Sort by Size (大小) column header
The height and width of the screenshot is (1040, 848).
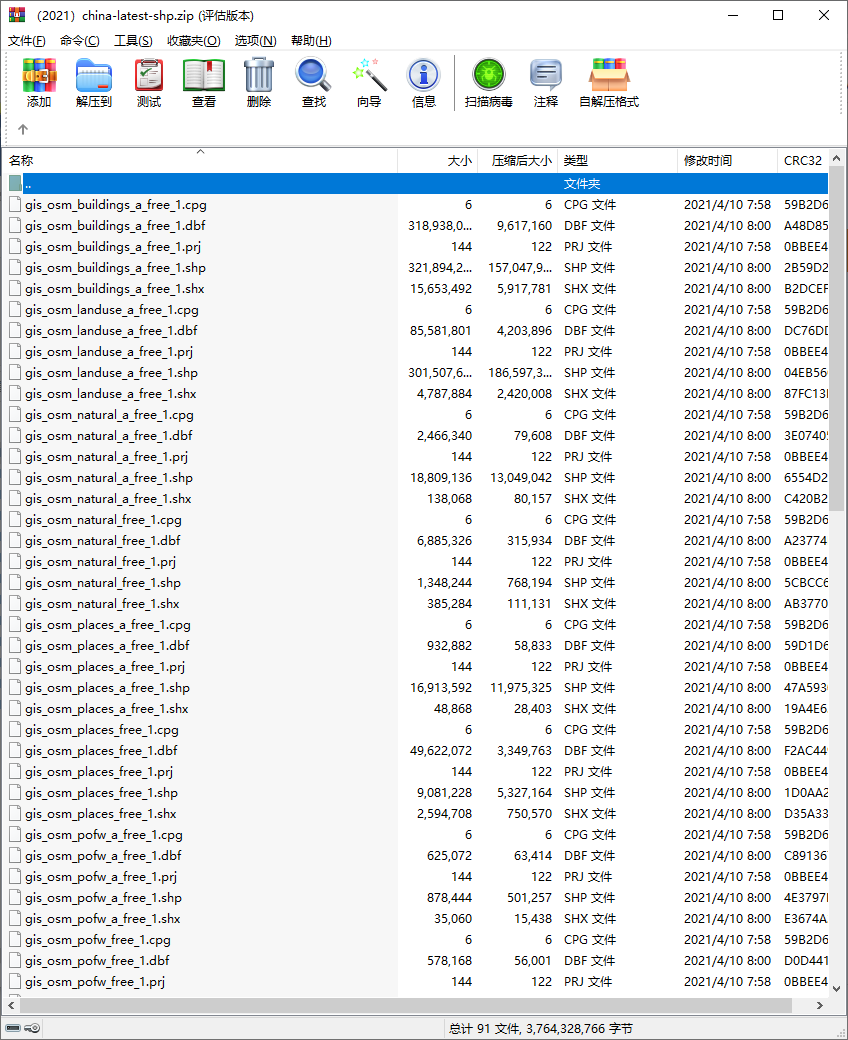pyautogui.click(x=438, y=161)
